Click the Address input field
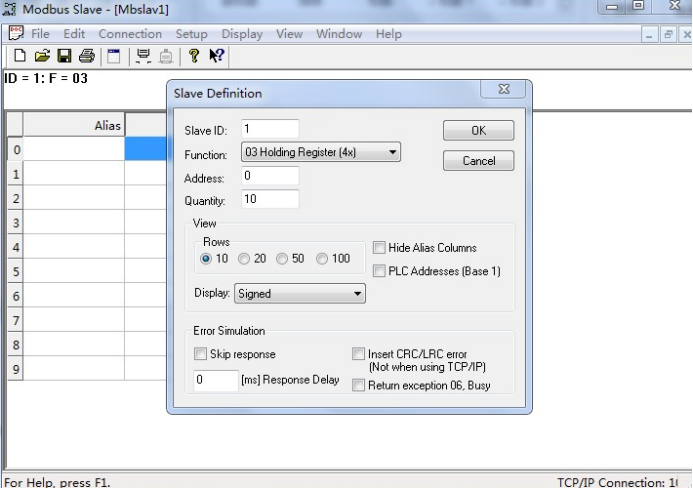The width and height of the screenshot is (693, 489). pyautogui.click(x=270, y=176)
